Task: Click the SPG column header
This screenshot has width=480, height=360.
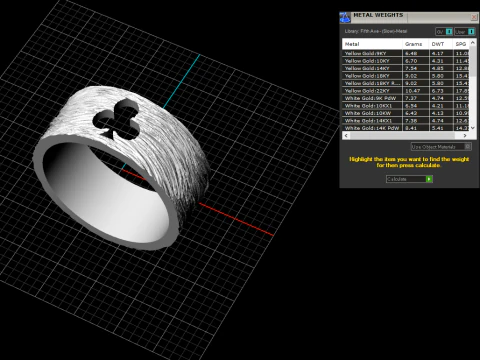Action: tap(461, 44)
